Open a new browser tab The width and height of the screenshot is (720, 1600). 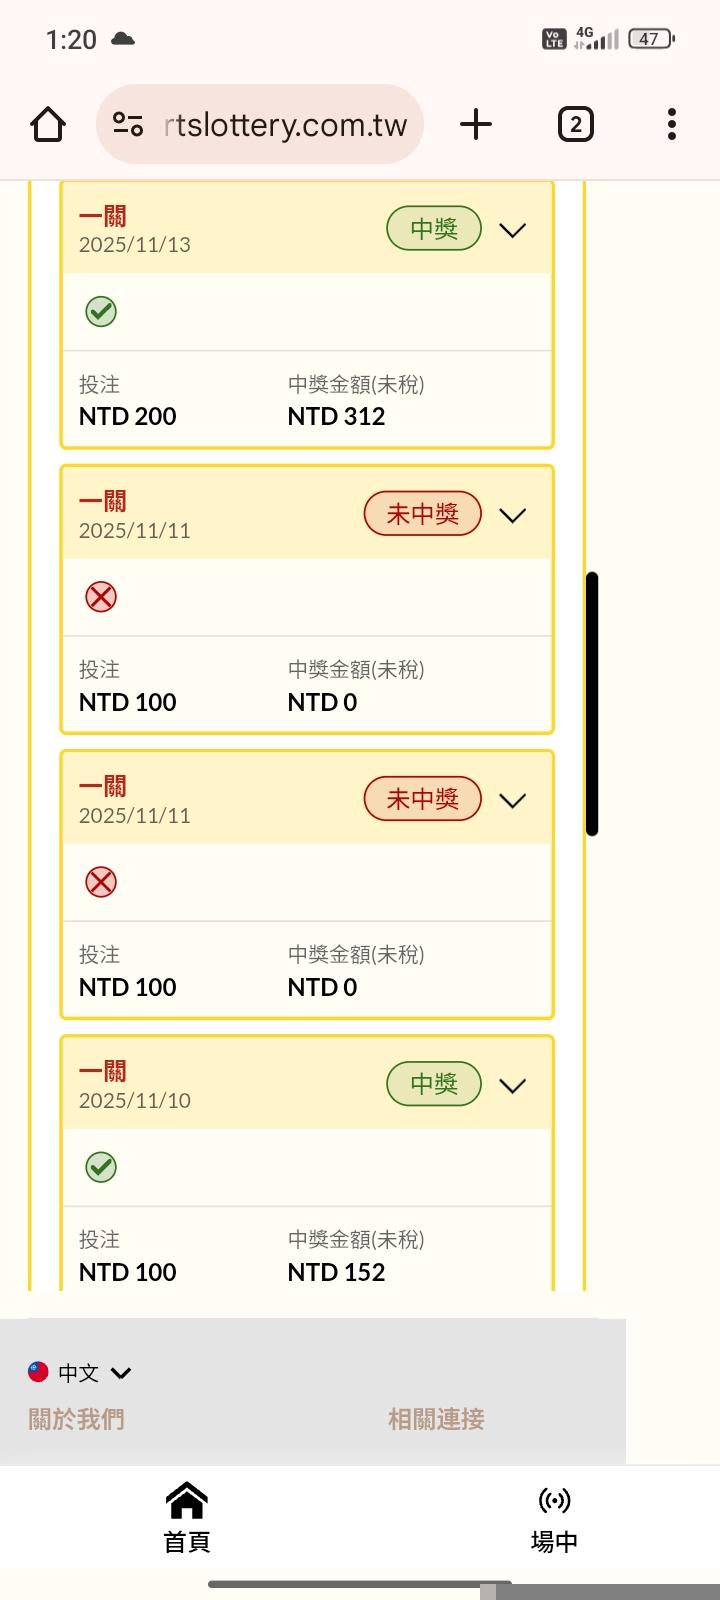476,125
